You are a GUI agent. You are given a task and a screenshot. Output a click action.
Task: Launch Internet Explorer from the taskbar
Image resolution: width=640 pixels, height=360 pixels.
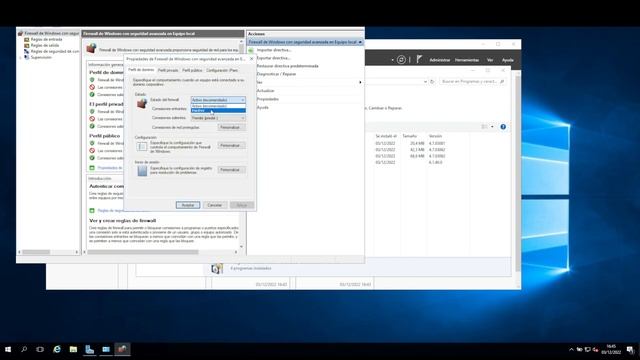(57, 349)
